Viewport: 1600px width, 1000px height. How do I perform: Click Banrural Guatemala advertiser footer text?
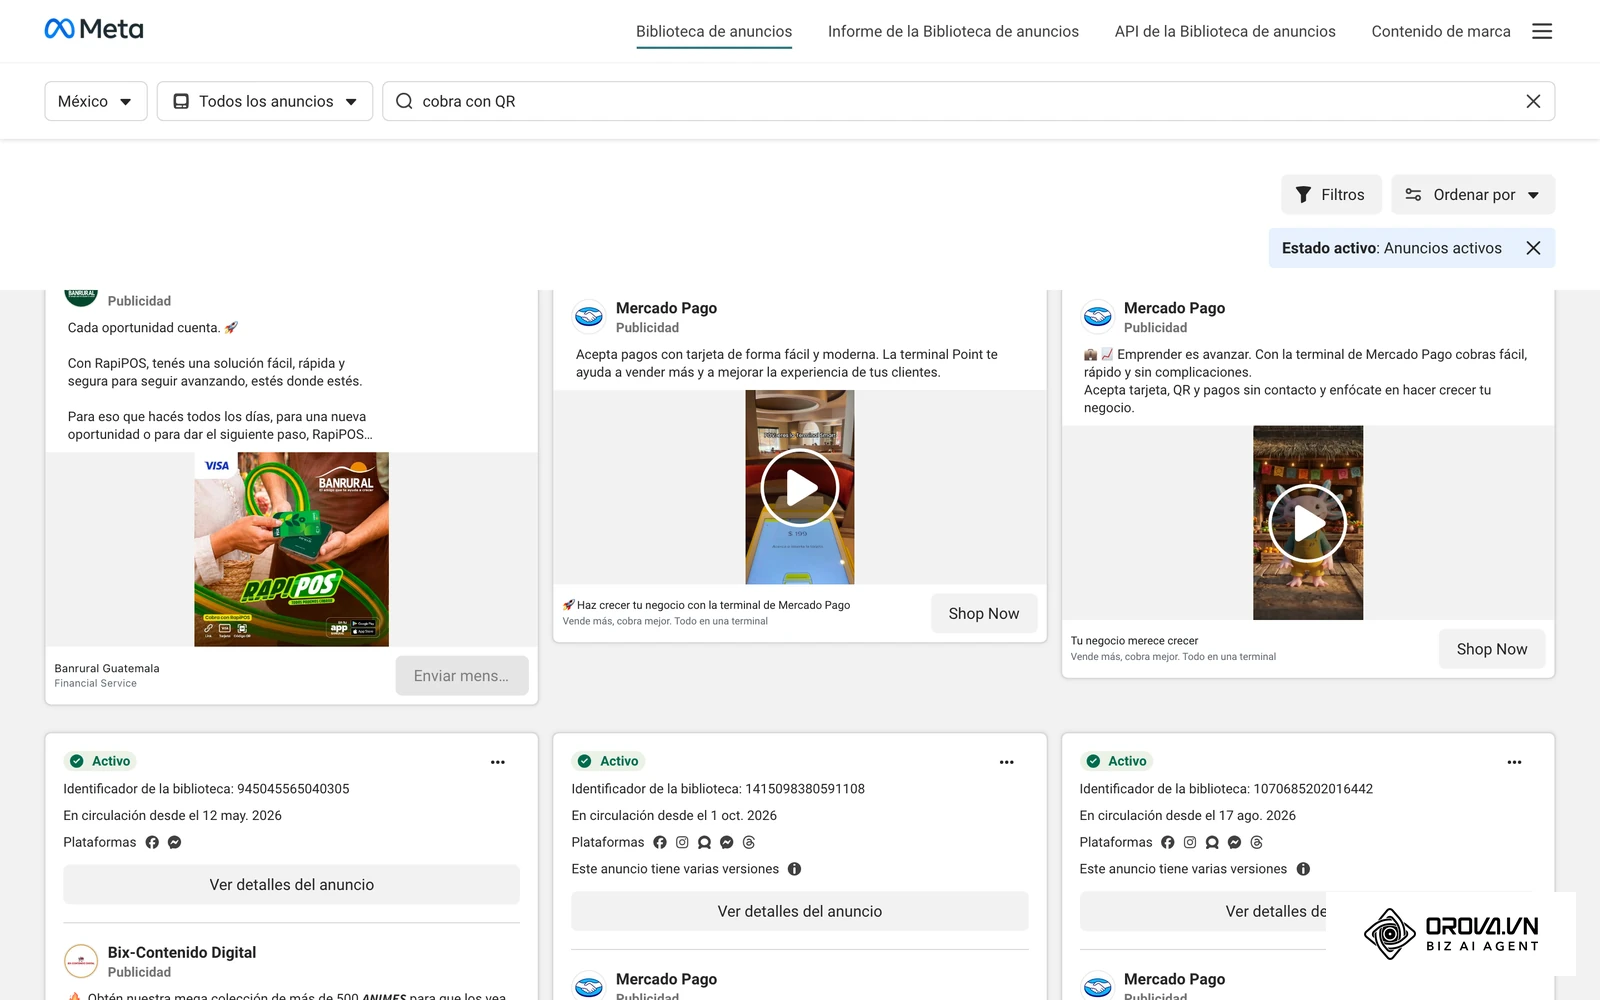pyautogui.click(x=107, y=668)
